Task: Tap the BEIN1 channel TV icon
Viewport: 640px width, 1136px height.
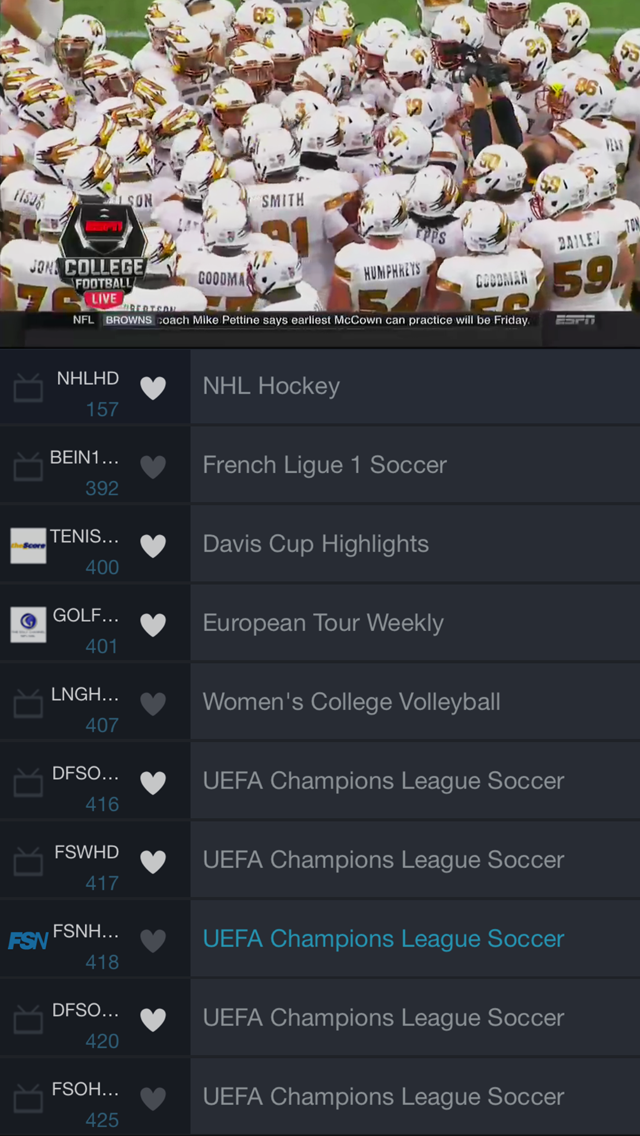Action: pyautogui.click(x=28, y=467)
